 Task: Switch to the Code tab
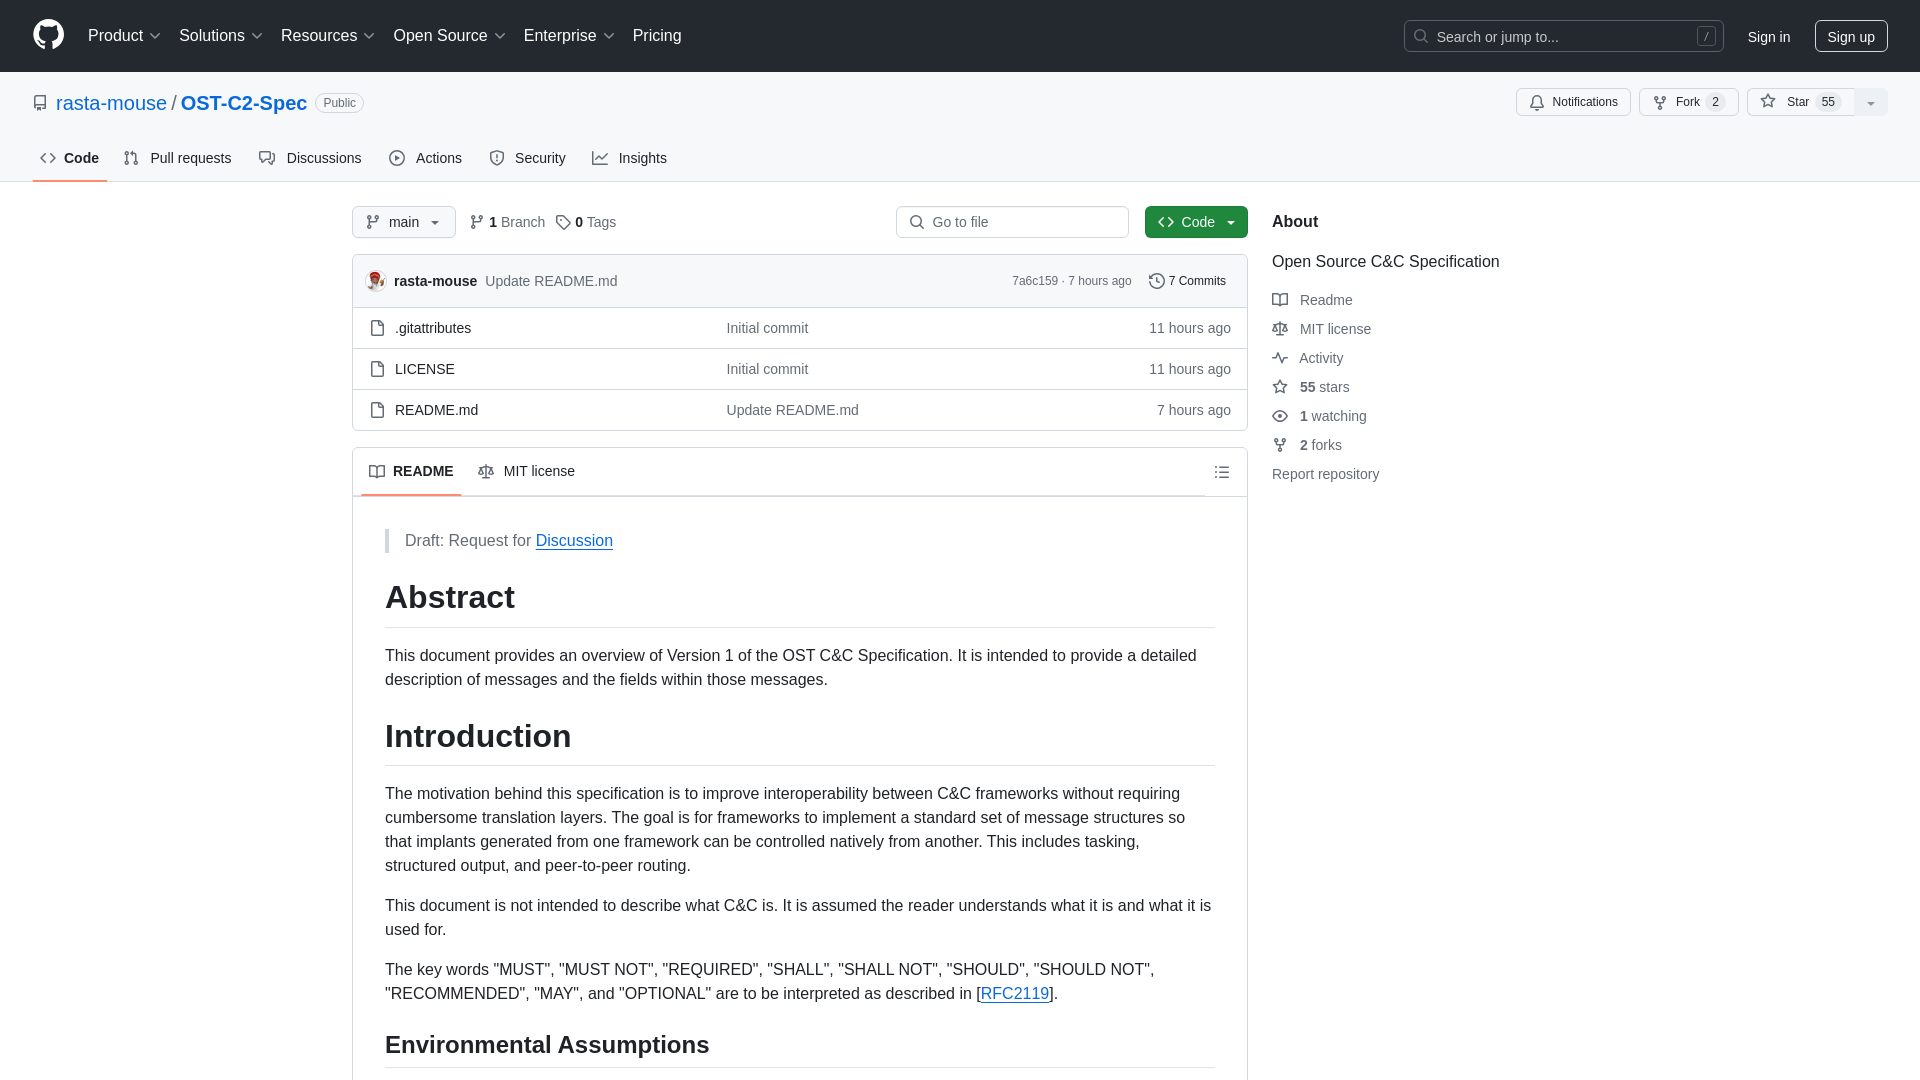point(70,158)
